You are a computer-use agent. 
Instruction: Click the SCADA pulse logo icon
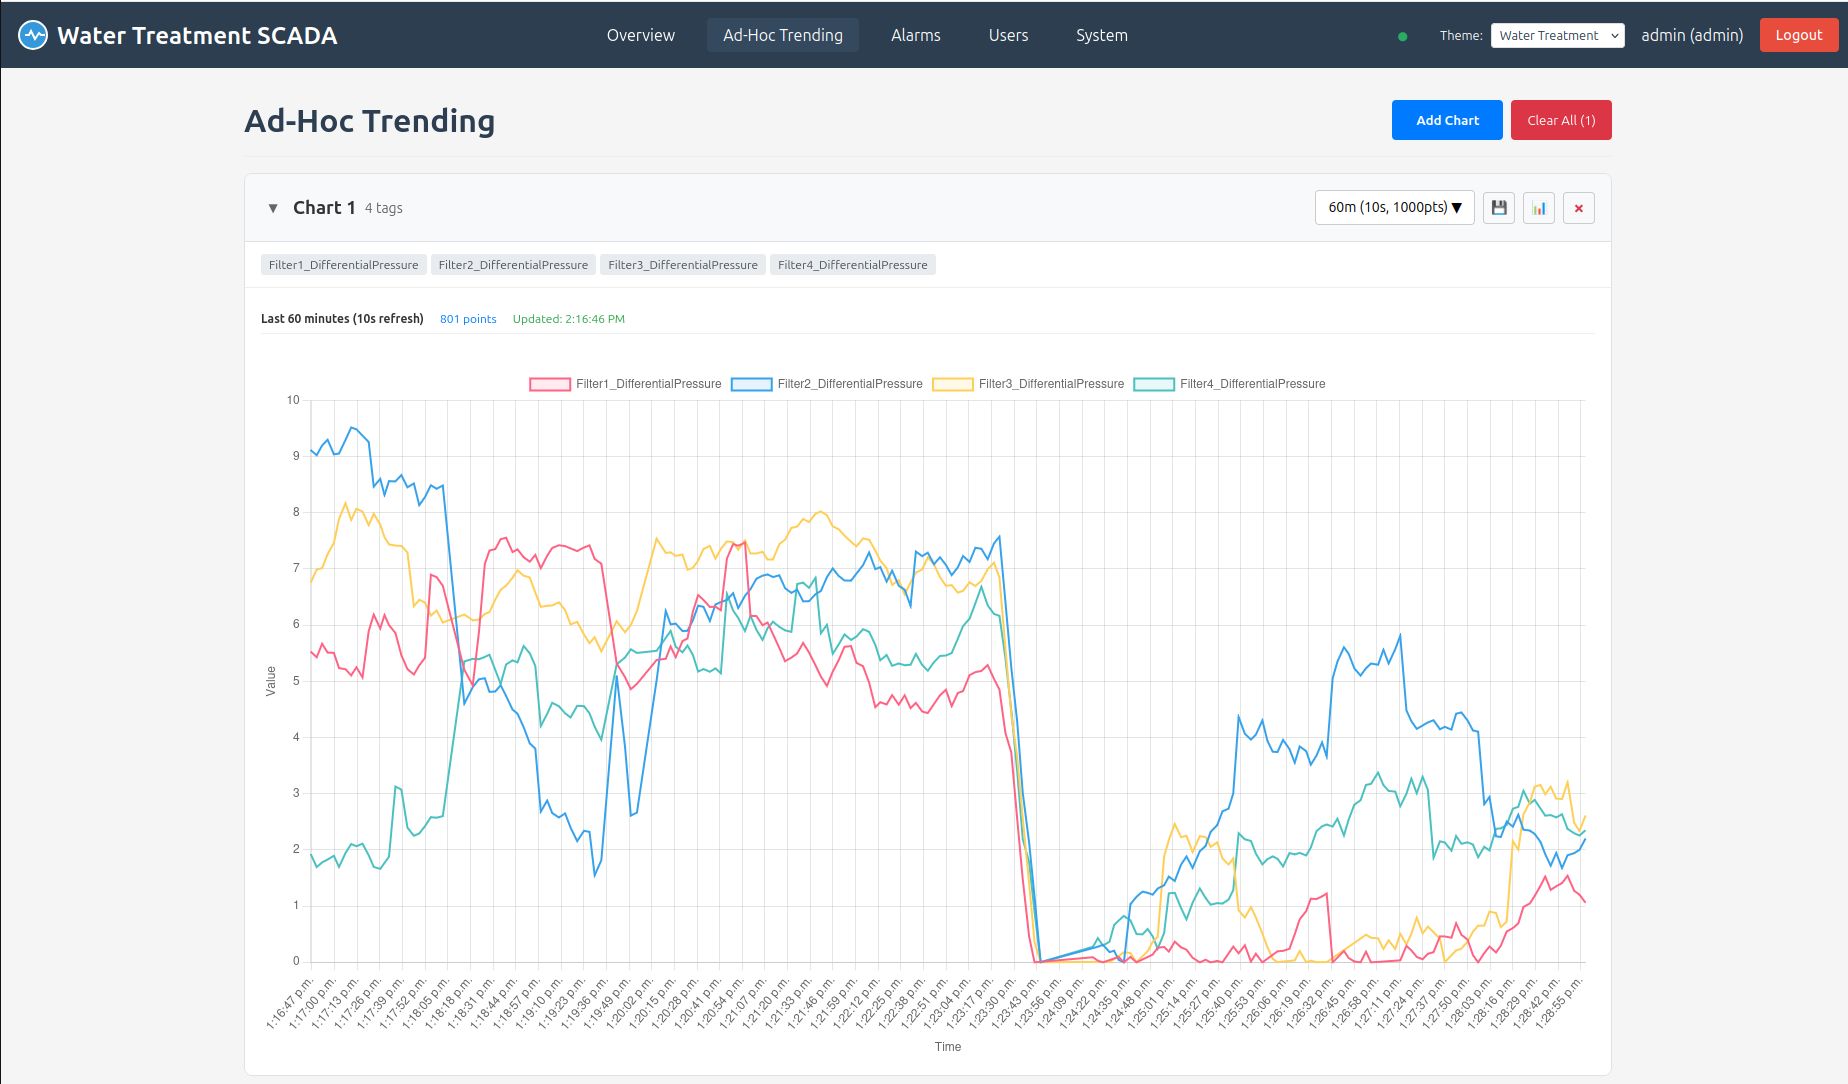coord(33,35)
